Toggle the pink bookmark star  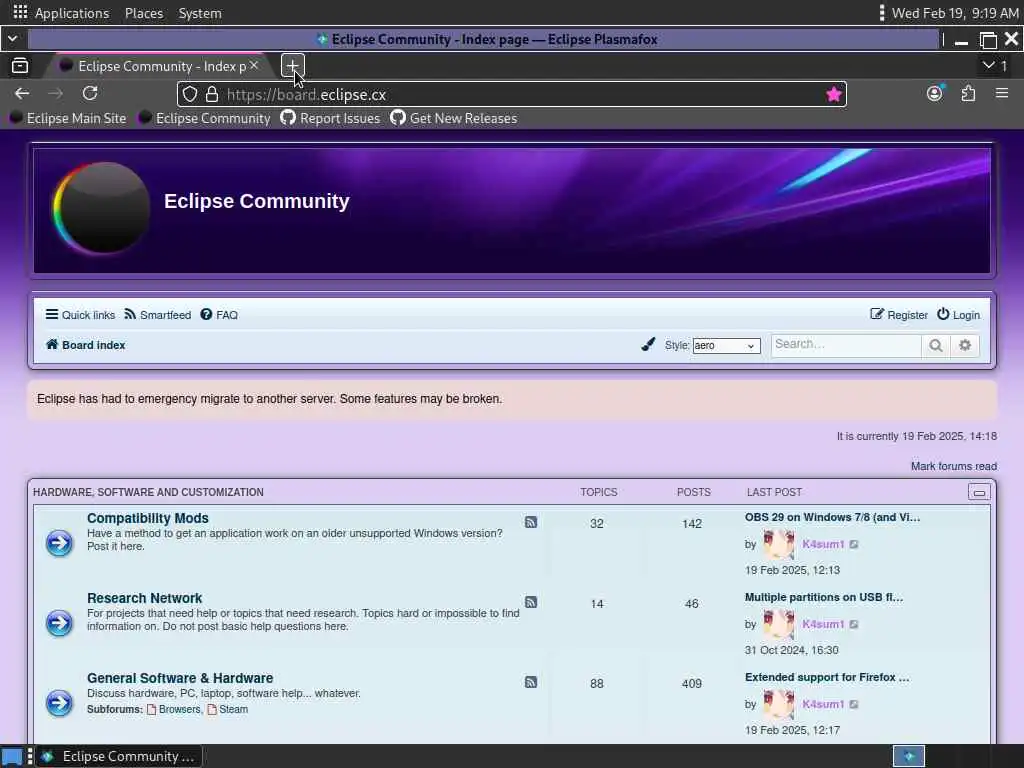[833, 94]
